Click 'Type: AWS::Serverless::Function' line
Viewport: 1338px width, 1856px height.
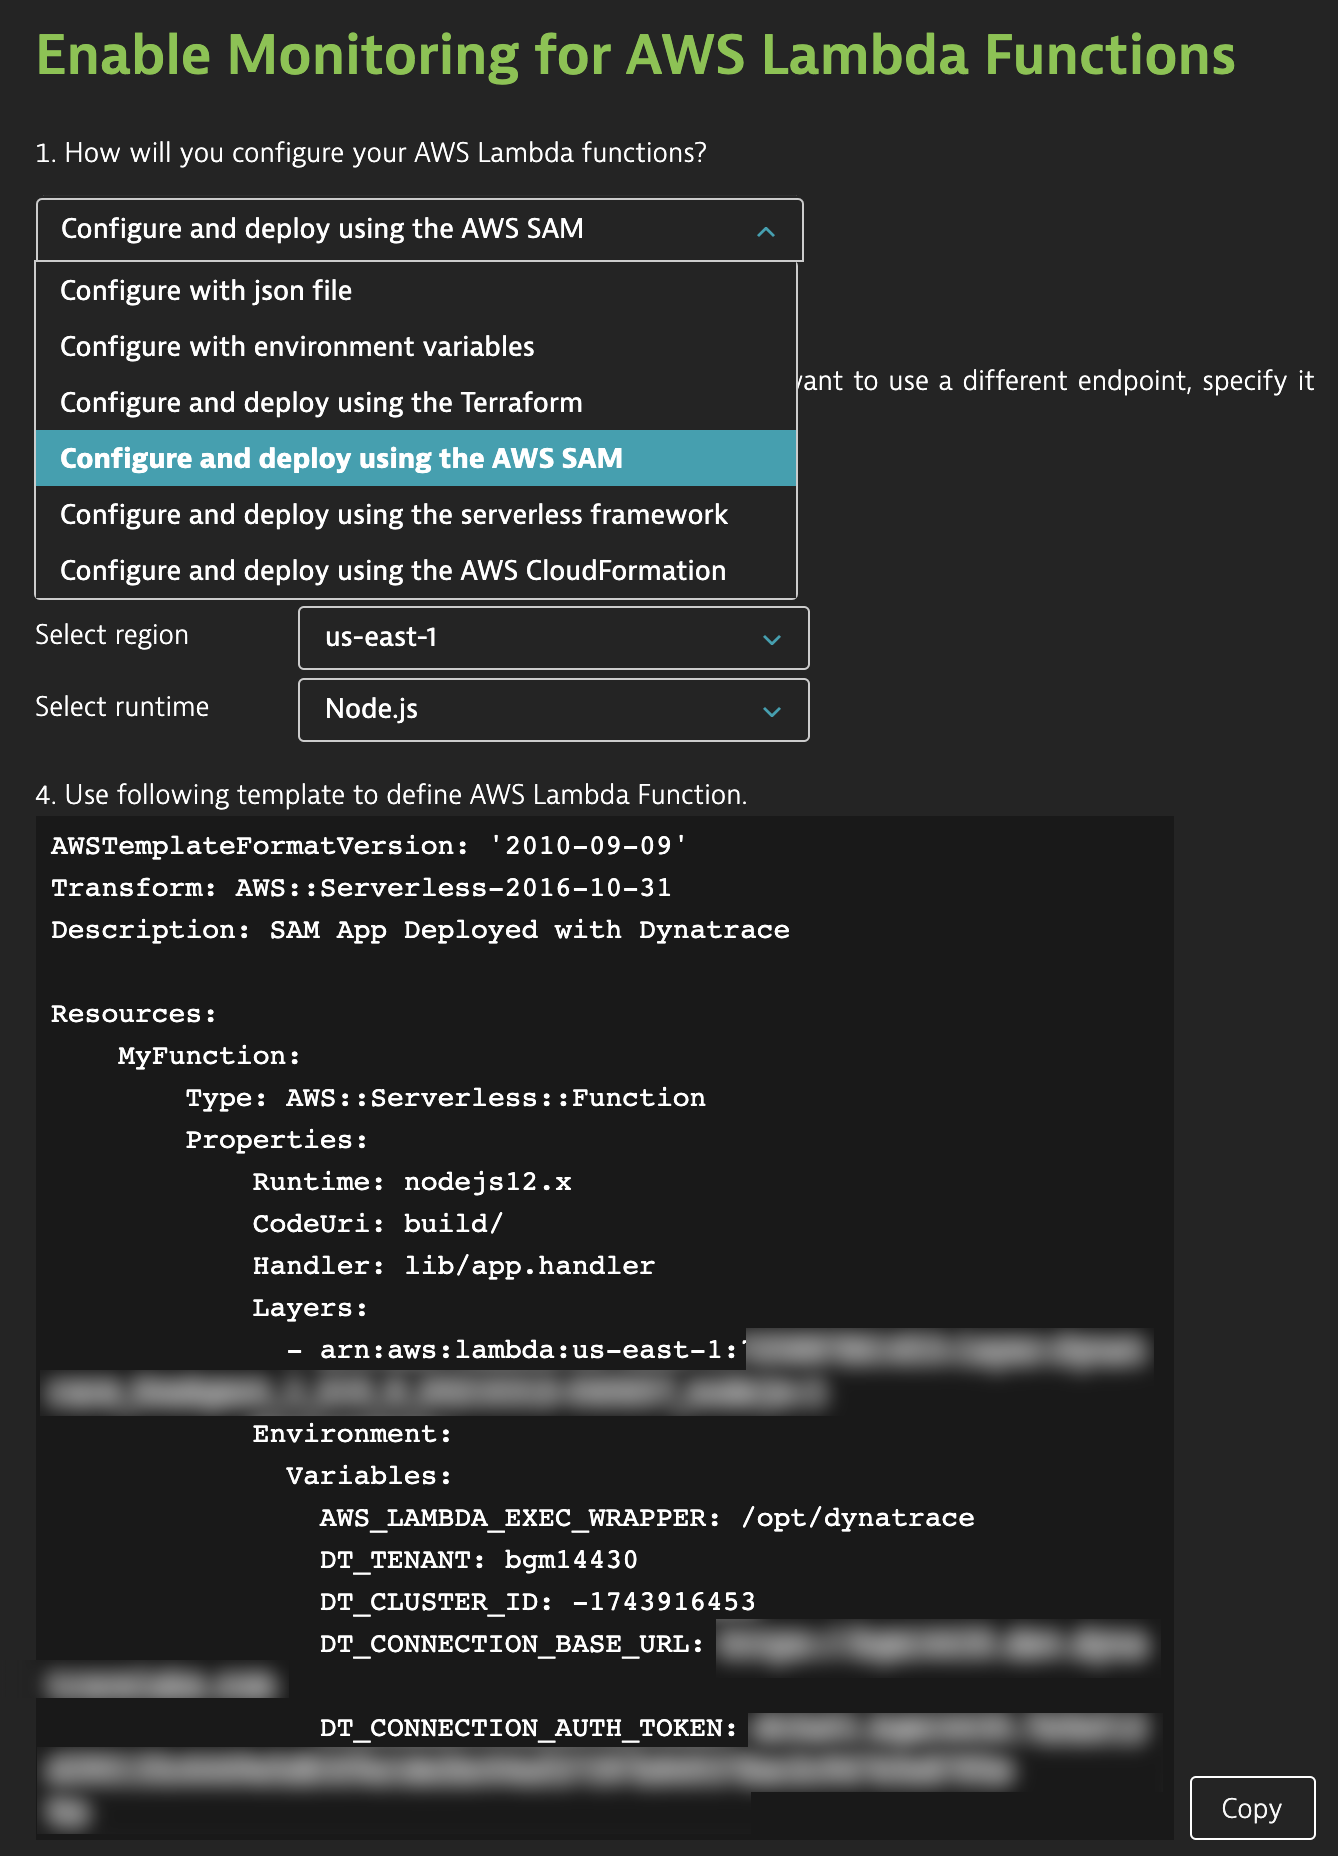pos(445,1098)
